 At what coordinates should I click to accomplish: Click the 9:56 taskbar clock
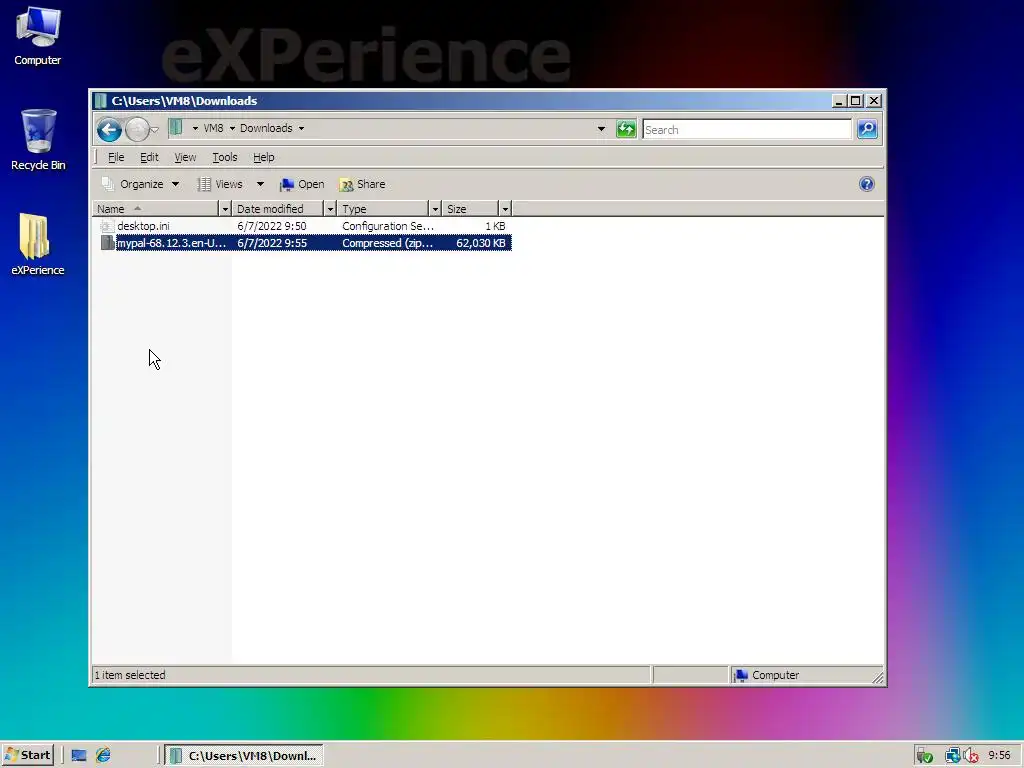point(999,756)
